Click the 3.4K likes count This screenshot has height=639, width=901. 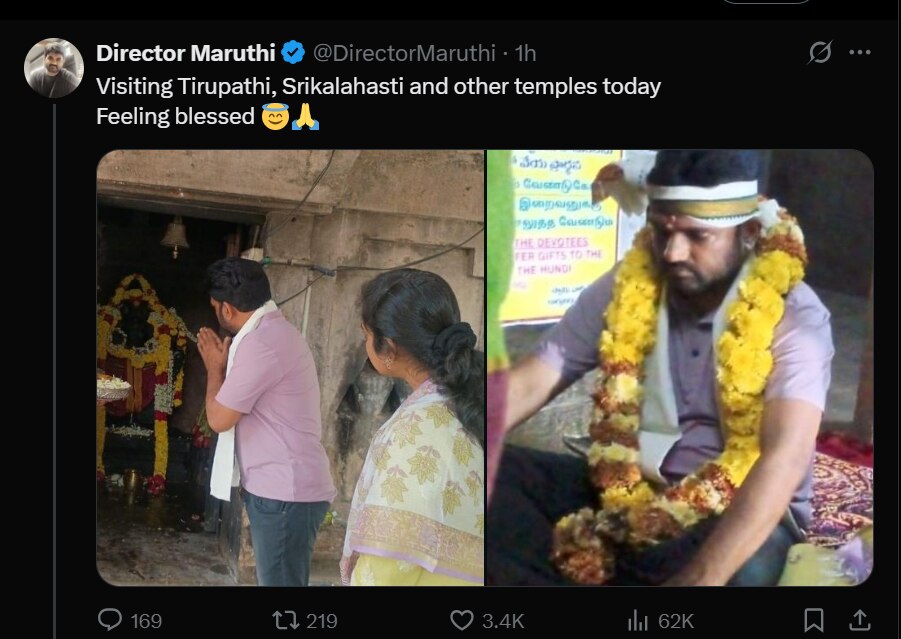coord(503,621)
